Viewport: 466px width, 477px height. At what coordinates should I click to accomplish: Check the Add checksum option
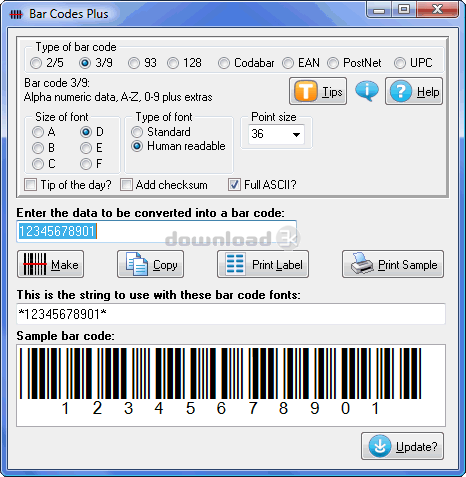click(x=126, y=184)
